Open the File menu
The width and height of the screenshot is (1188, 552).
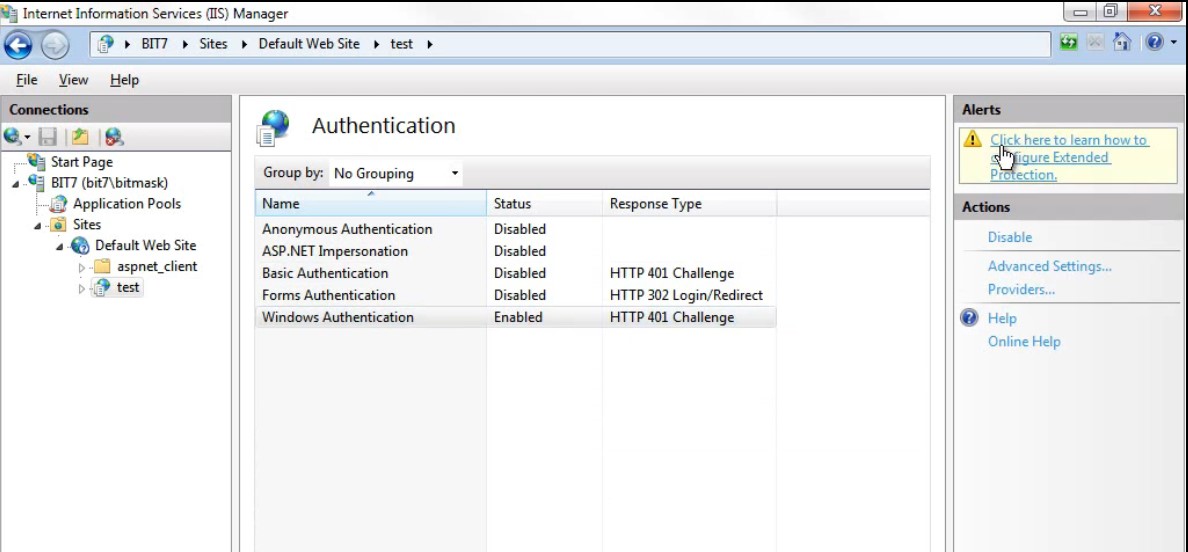[27, 80]
